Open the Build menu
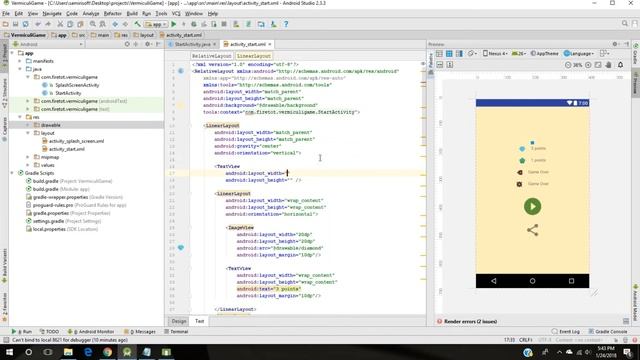 132,13
